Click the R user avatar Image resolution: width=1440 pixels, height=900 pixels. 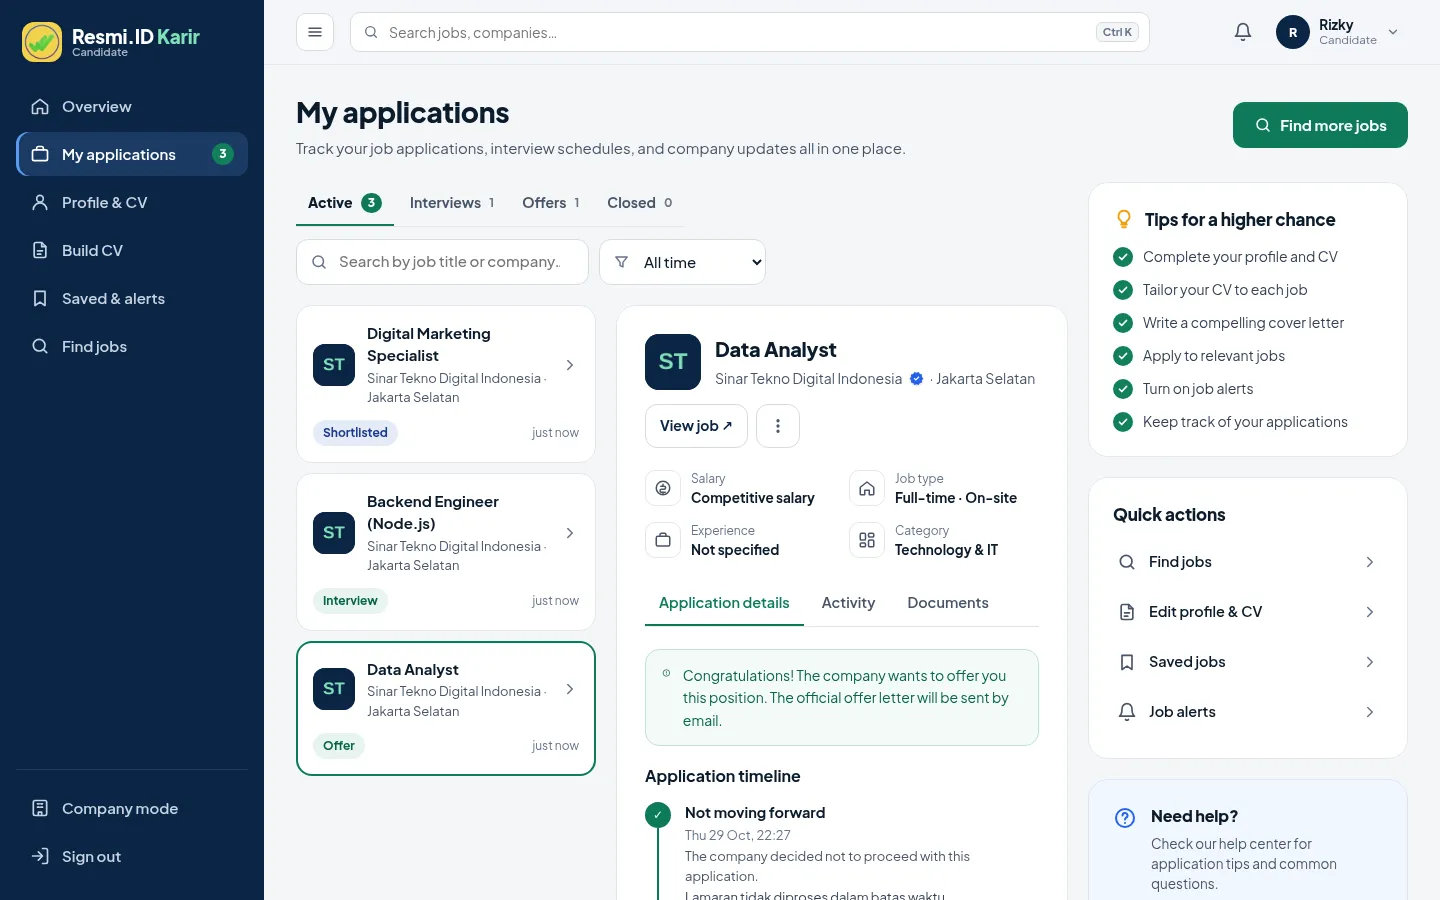coord(1293,32)
